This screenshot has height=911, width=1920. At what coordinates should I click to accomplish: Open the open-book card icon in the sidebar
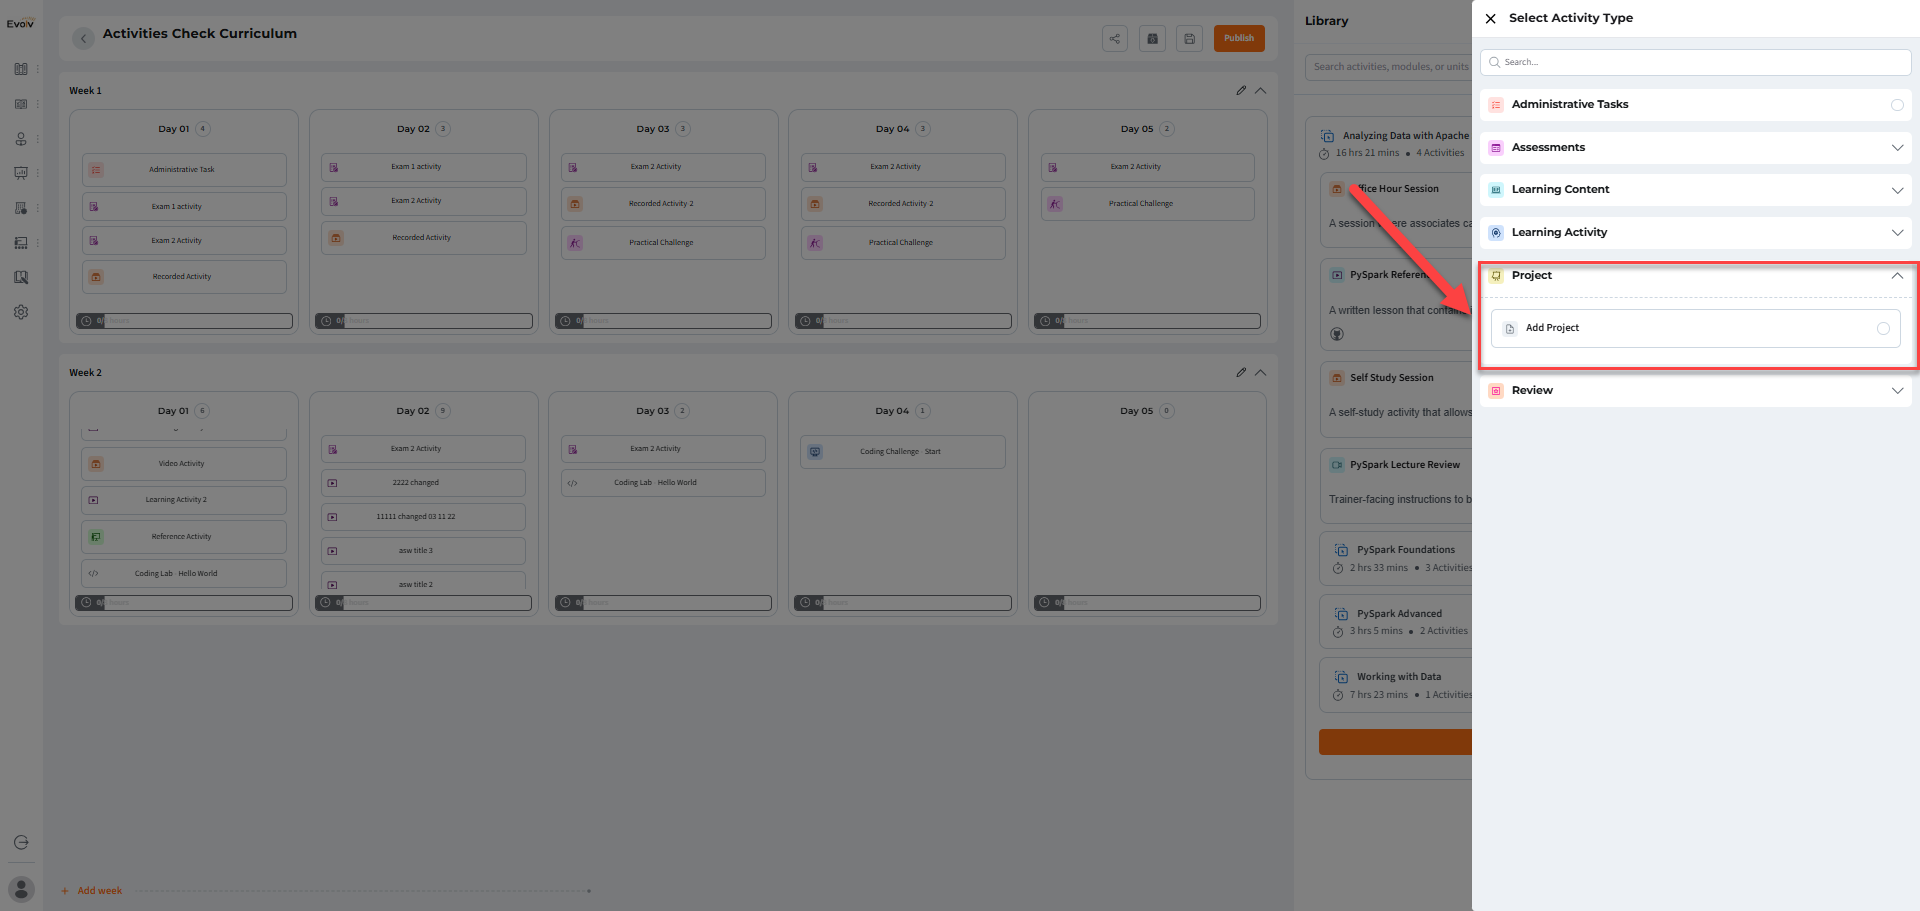21,104
